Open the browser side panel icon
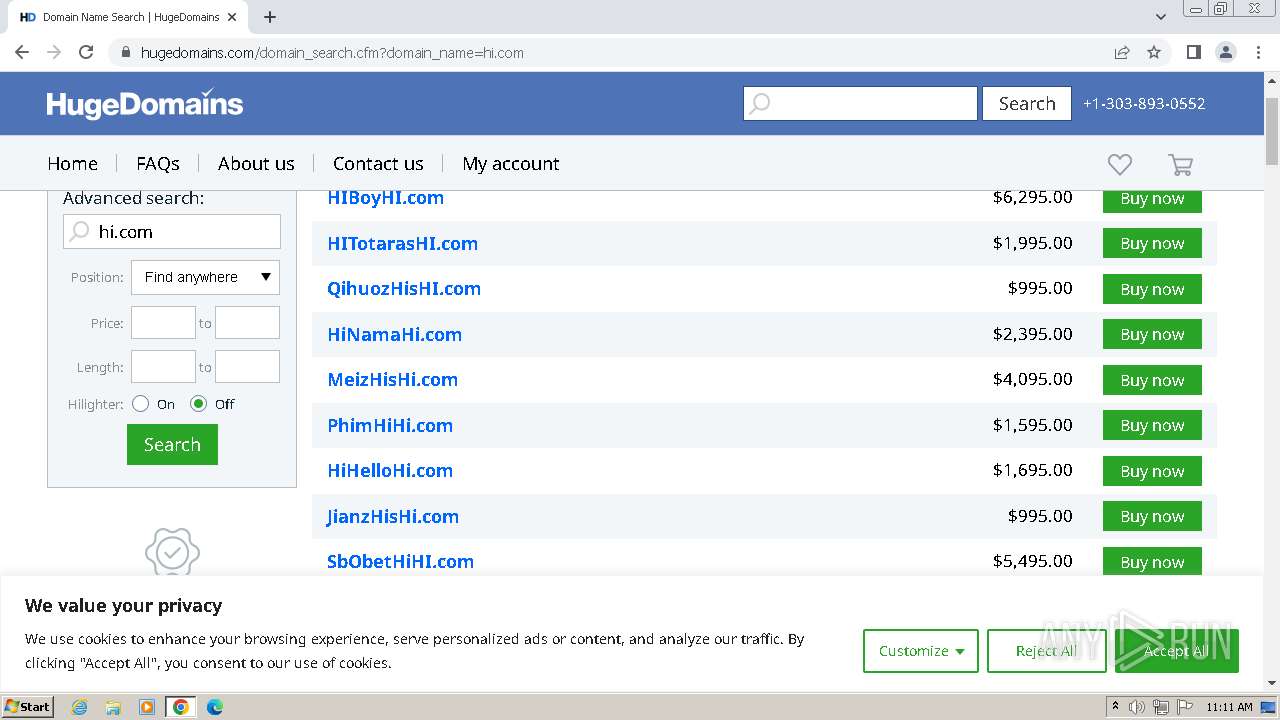The height and width of the screenshot is (720, 1280). (x=1193, y=52)
